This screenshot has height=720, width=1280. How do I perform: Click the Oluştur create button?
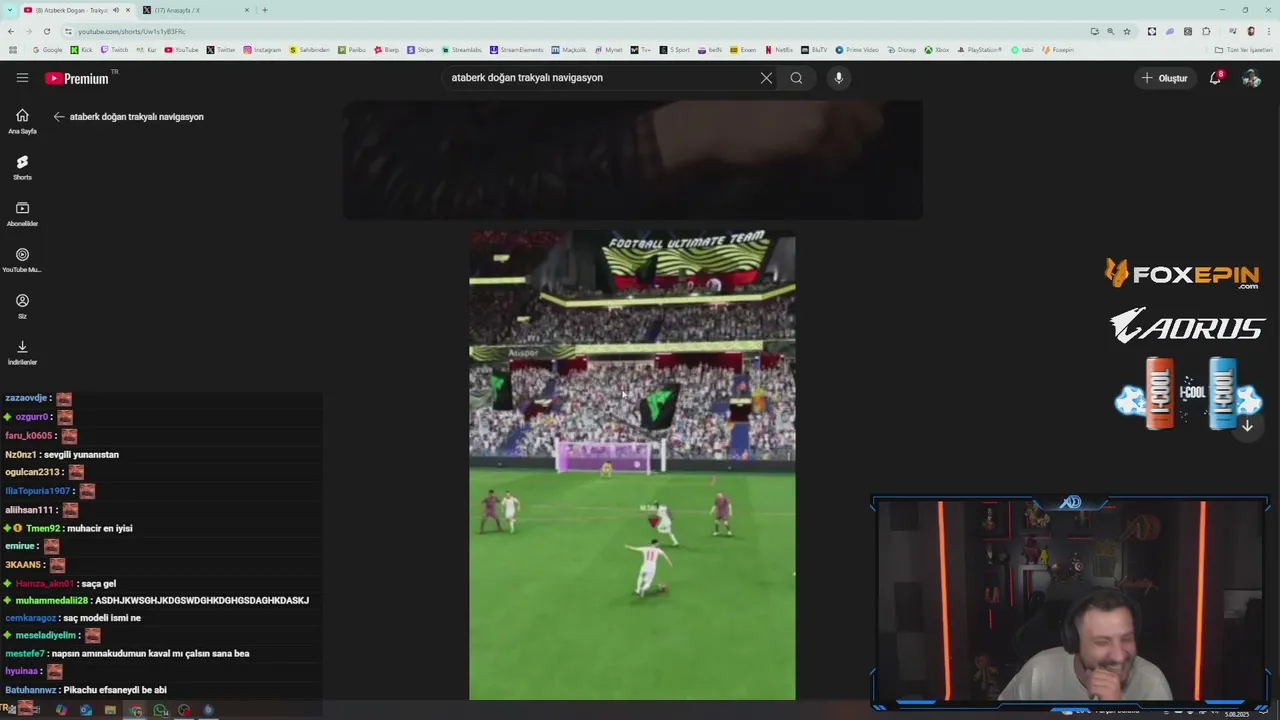coord(1165,78)
